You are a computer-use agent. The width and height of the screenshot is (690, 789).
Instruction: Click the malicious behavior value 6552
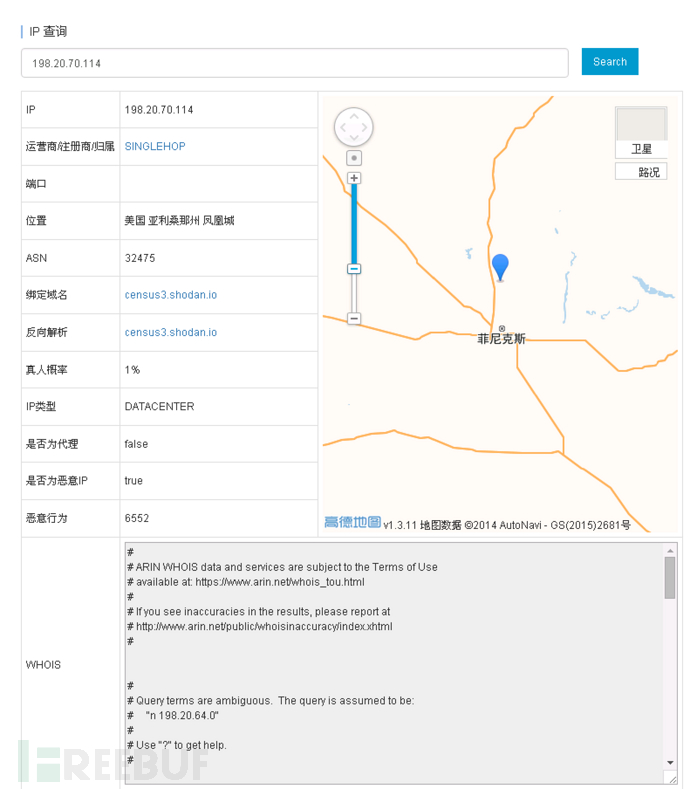137,518
